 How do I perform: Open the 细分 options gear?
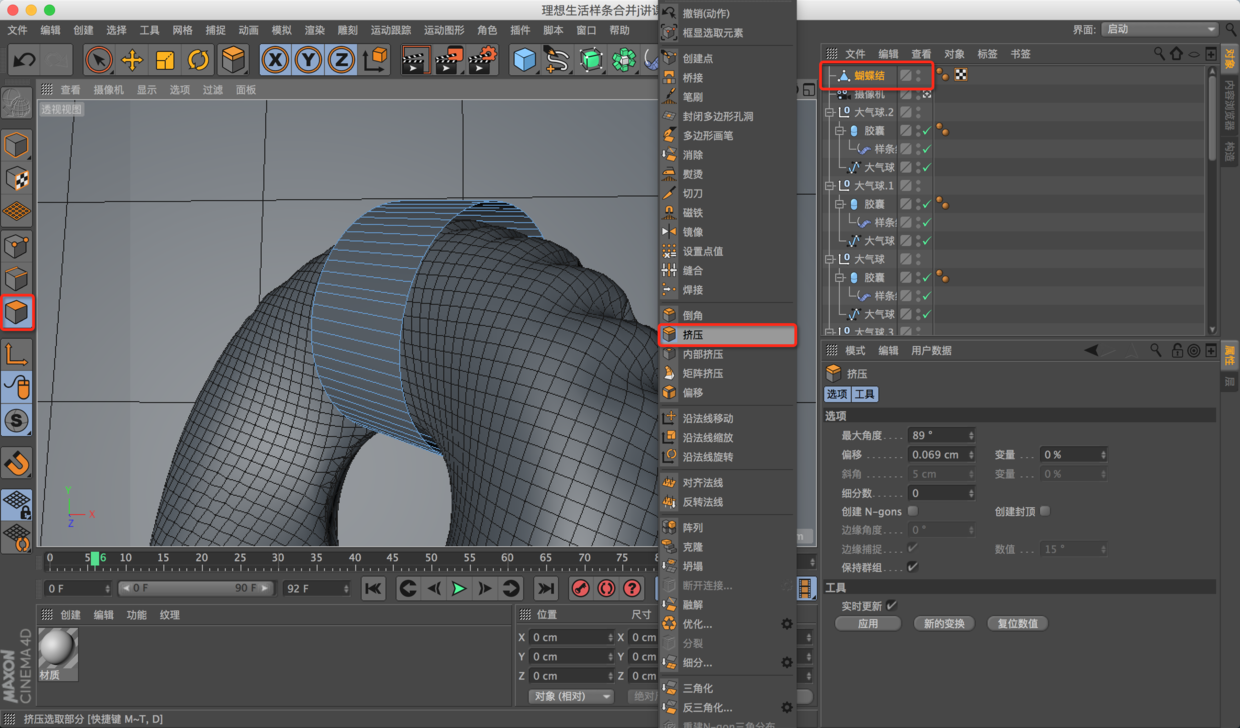(787, 662)
